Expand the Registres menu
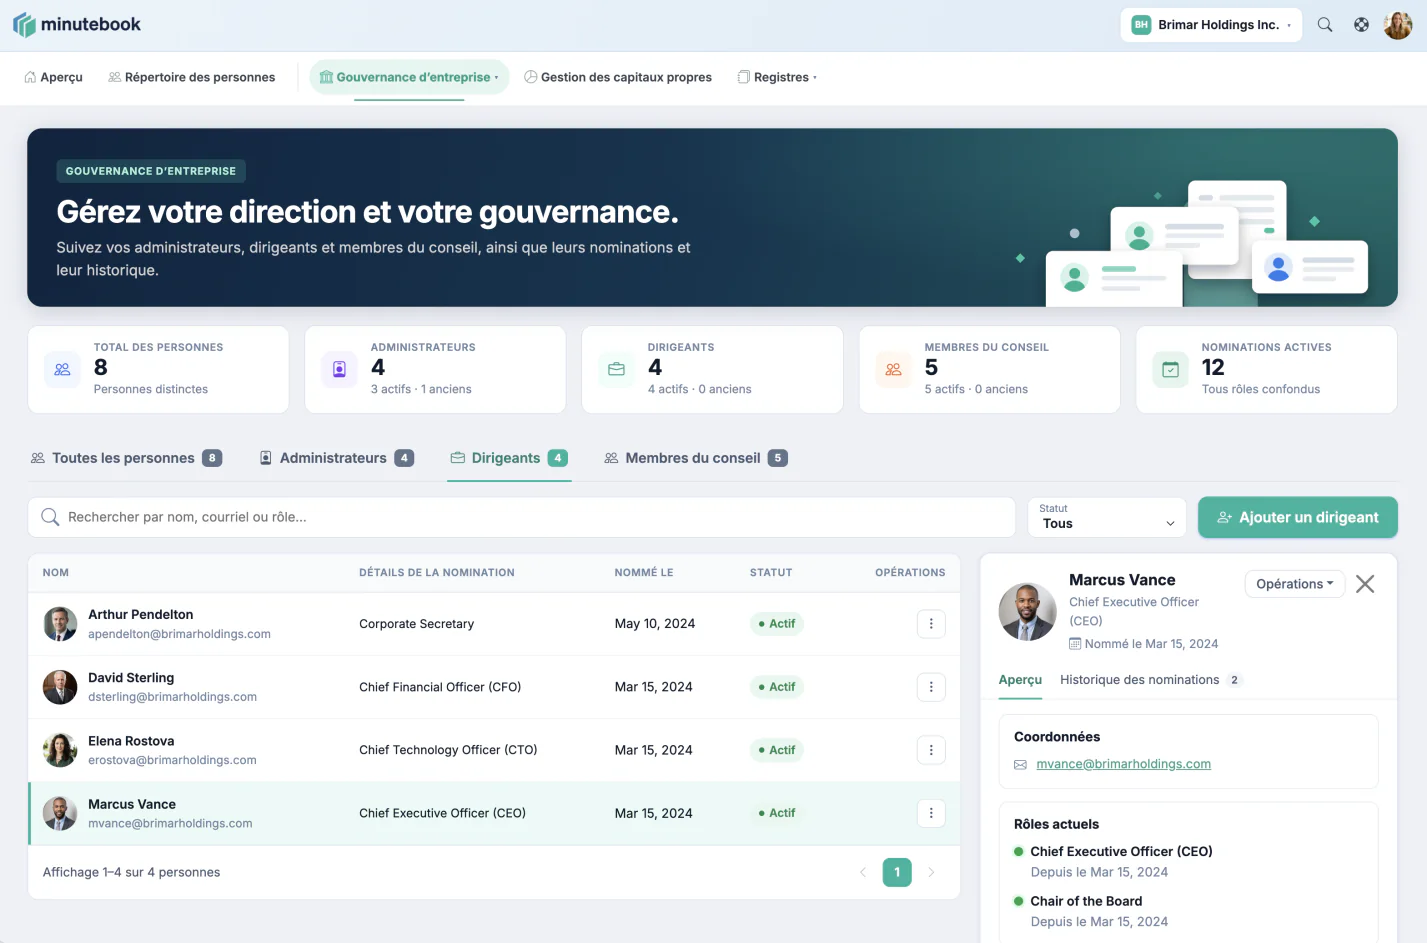The width and height of the screenshot is (1427, 943). point(777,77)
